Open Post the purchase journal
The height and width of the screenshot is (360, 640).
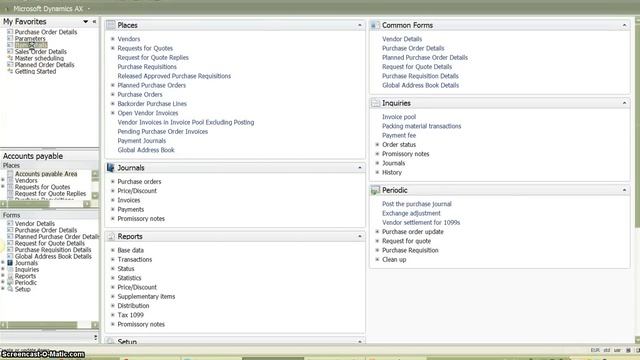(x=417, y=204)
